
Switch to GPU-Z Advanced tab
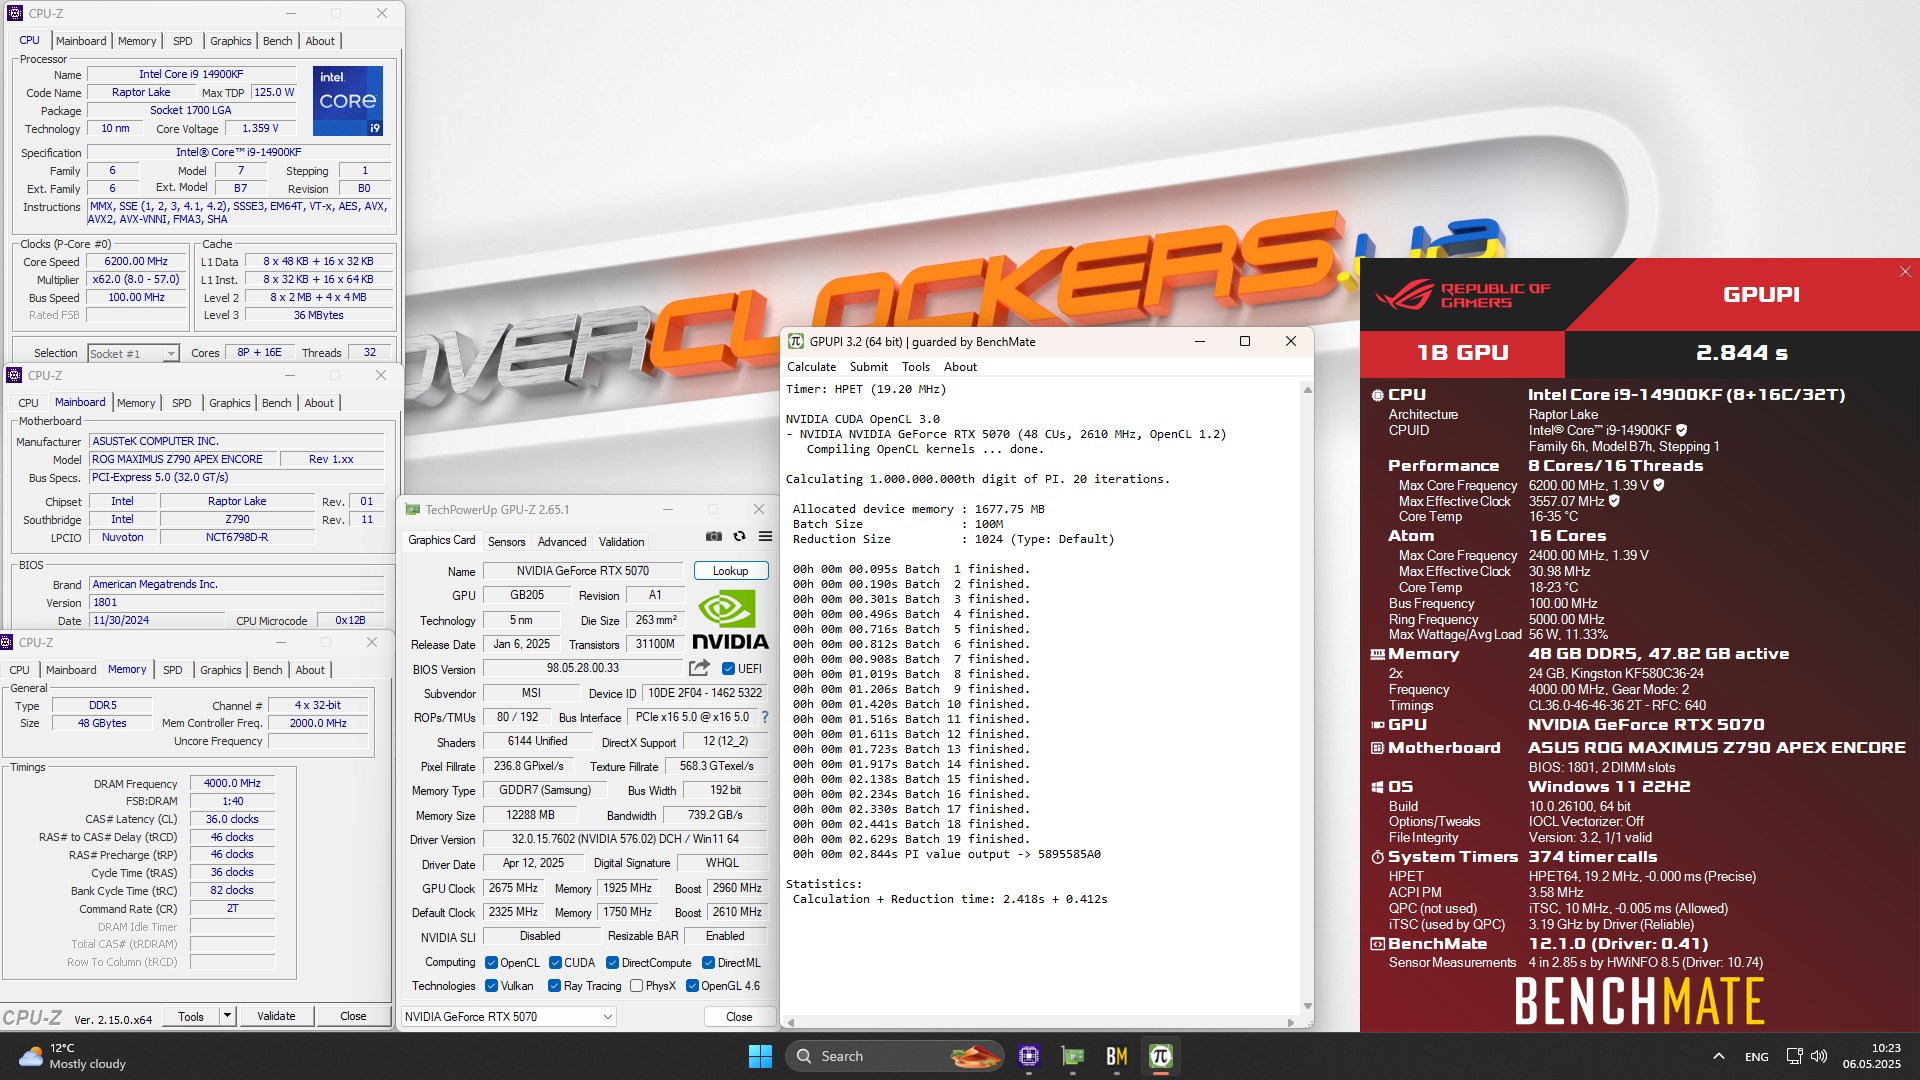tap(562, 542)
